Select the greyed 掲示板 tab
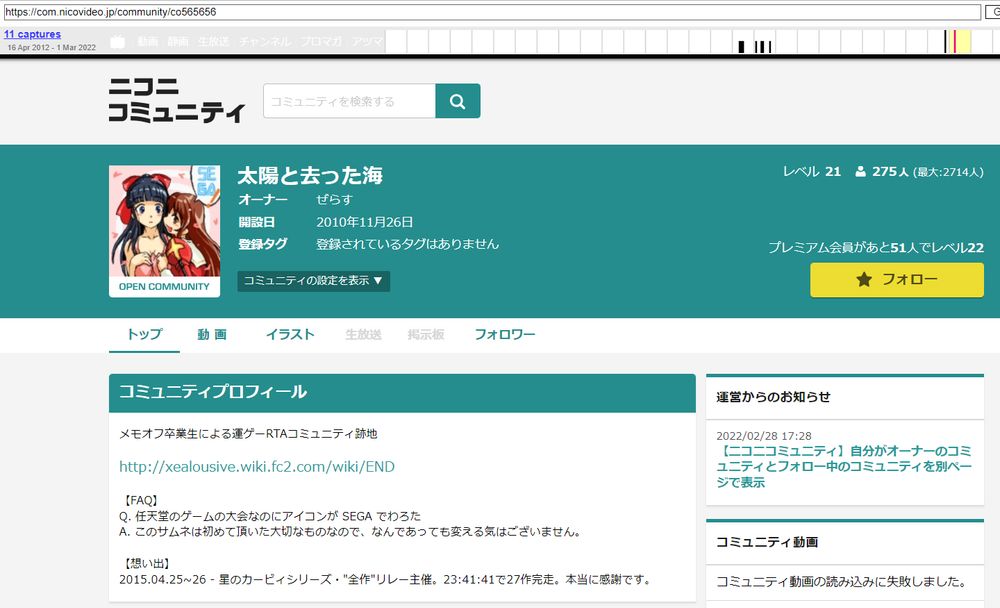This screenshot has height=608, width=1000. click(426, 334)
